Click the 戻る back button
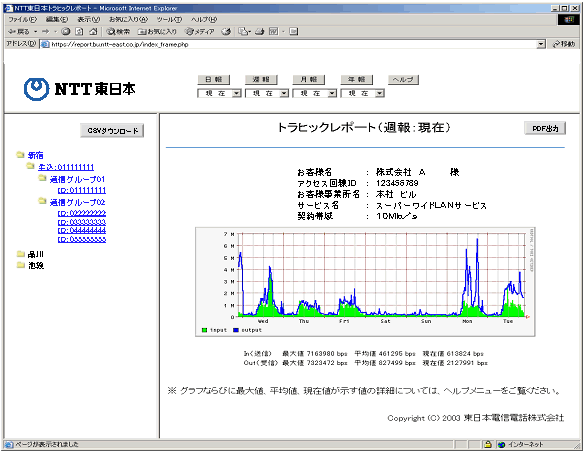The image size is (583, 451). tap(19, 32)
